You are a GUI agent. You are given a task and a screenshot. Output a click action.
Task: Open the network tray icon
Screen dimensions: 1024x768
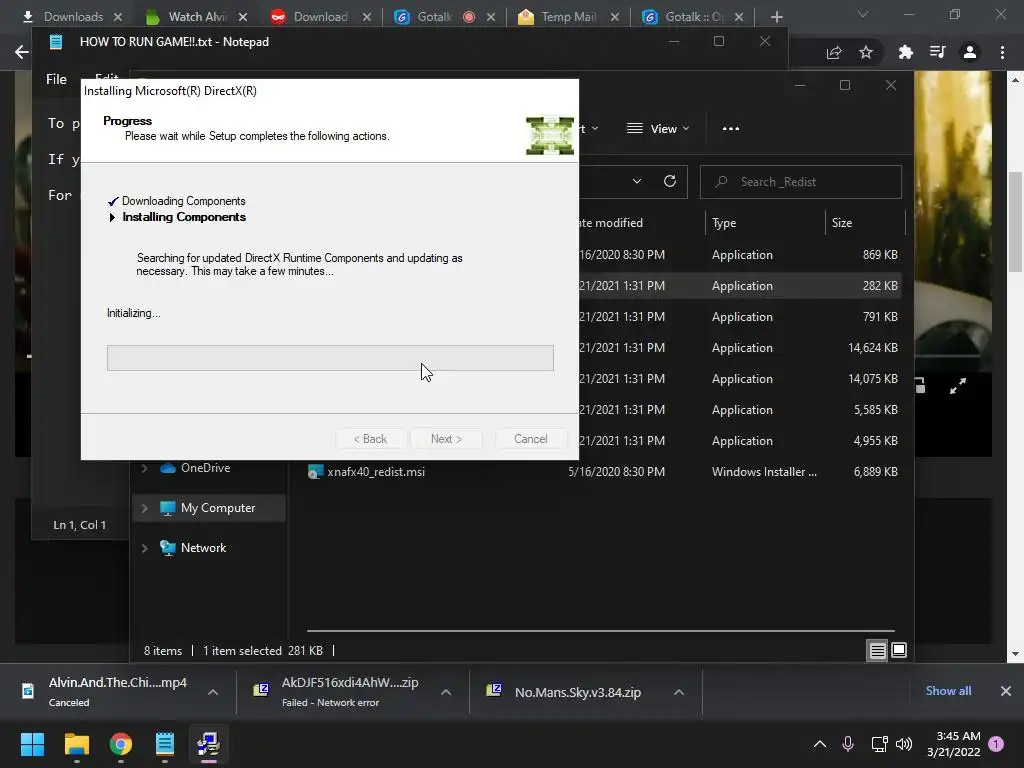point(879,744)
